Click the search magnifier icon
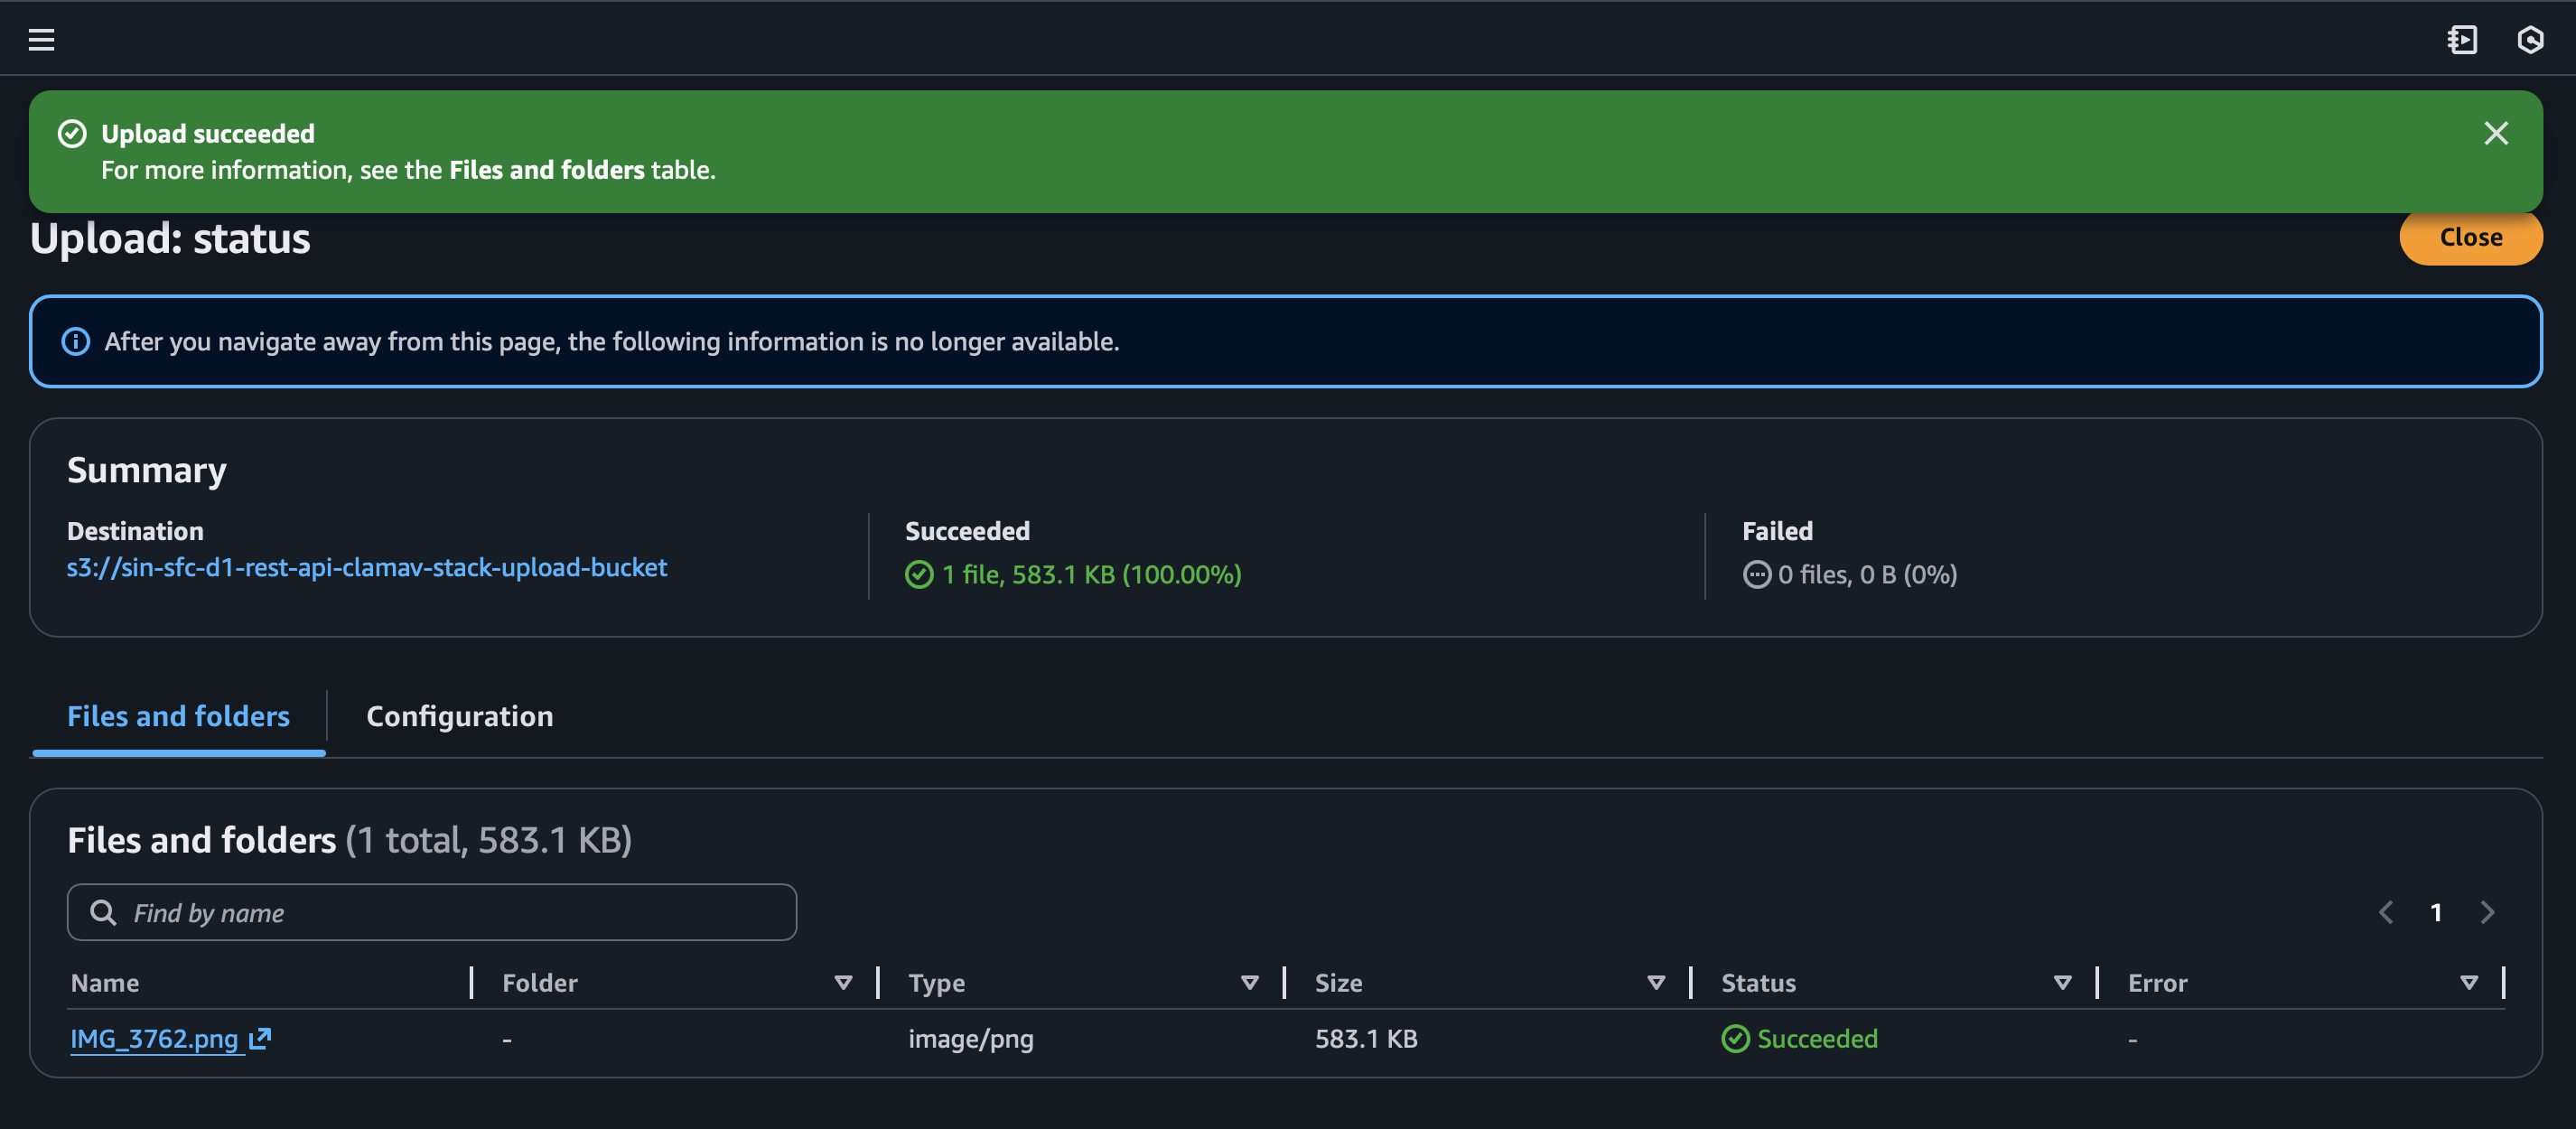Viewport: 2576px width, 1129px height. tap(103, 912)
